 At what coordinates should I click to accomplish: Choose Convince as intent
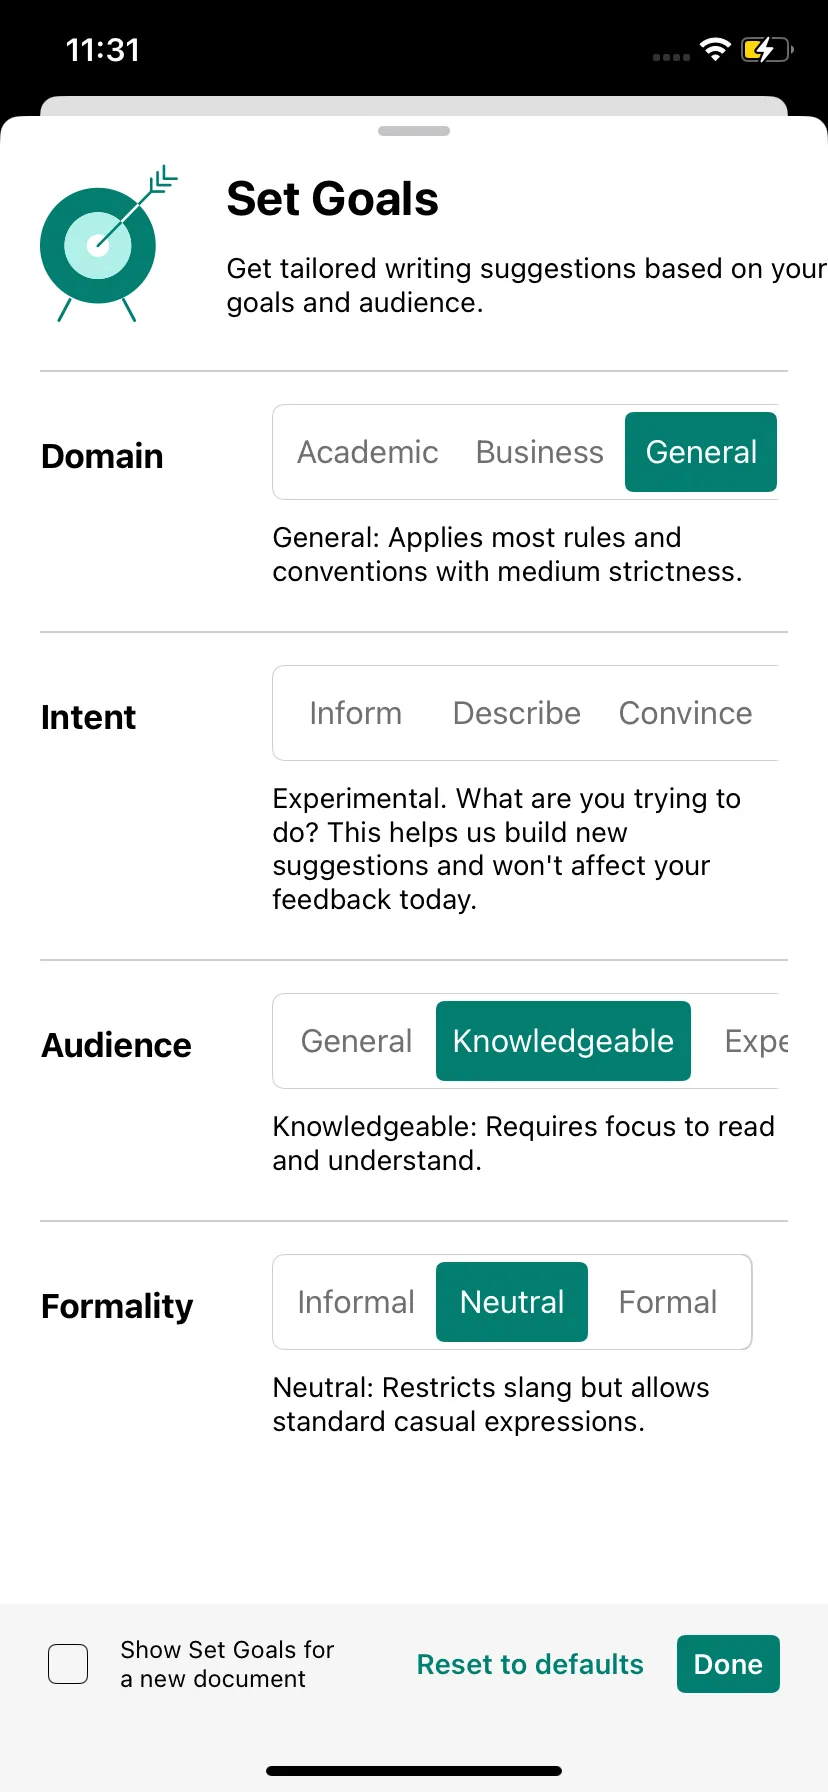[x=686, y=713]
